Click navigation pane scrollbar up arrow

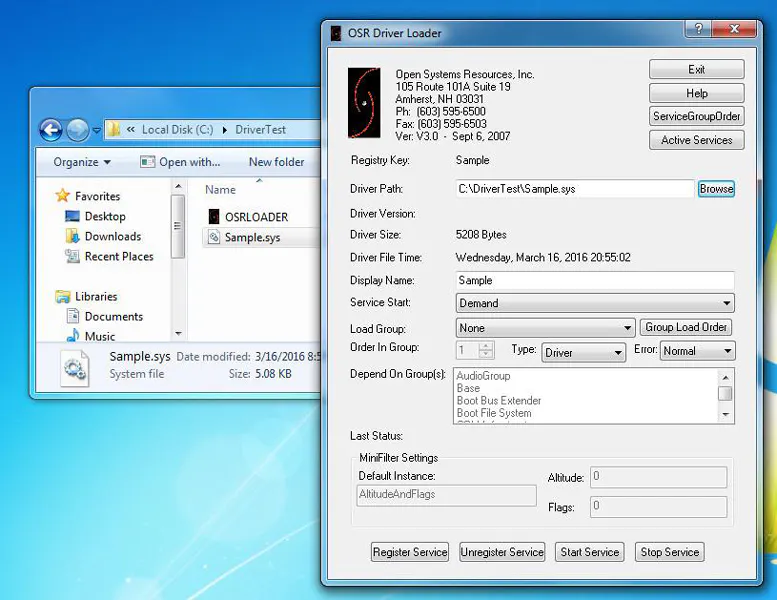178,186
